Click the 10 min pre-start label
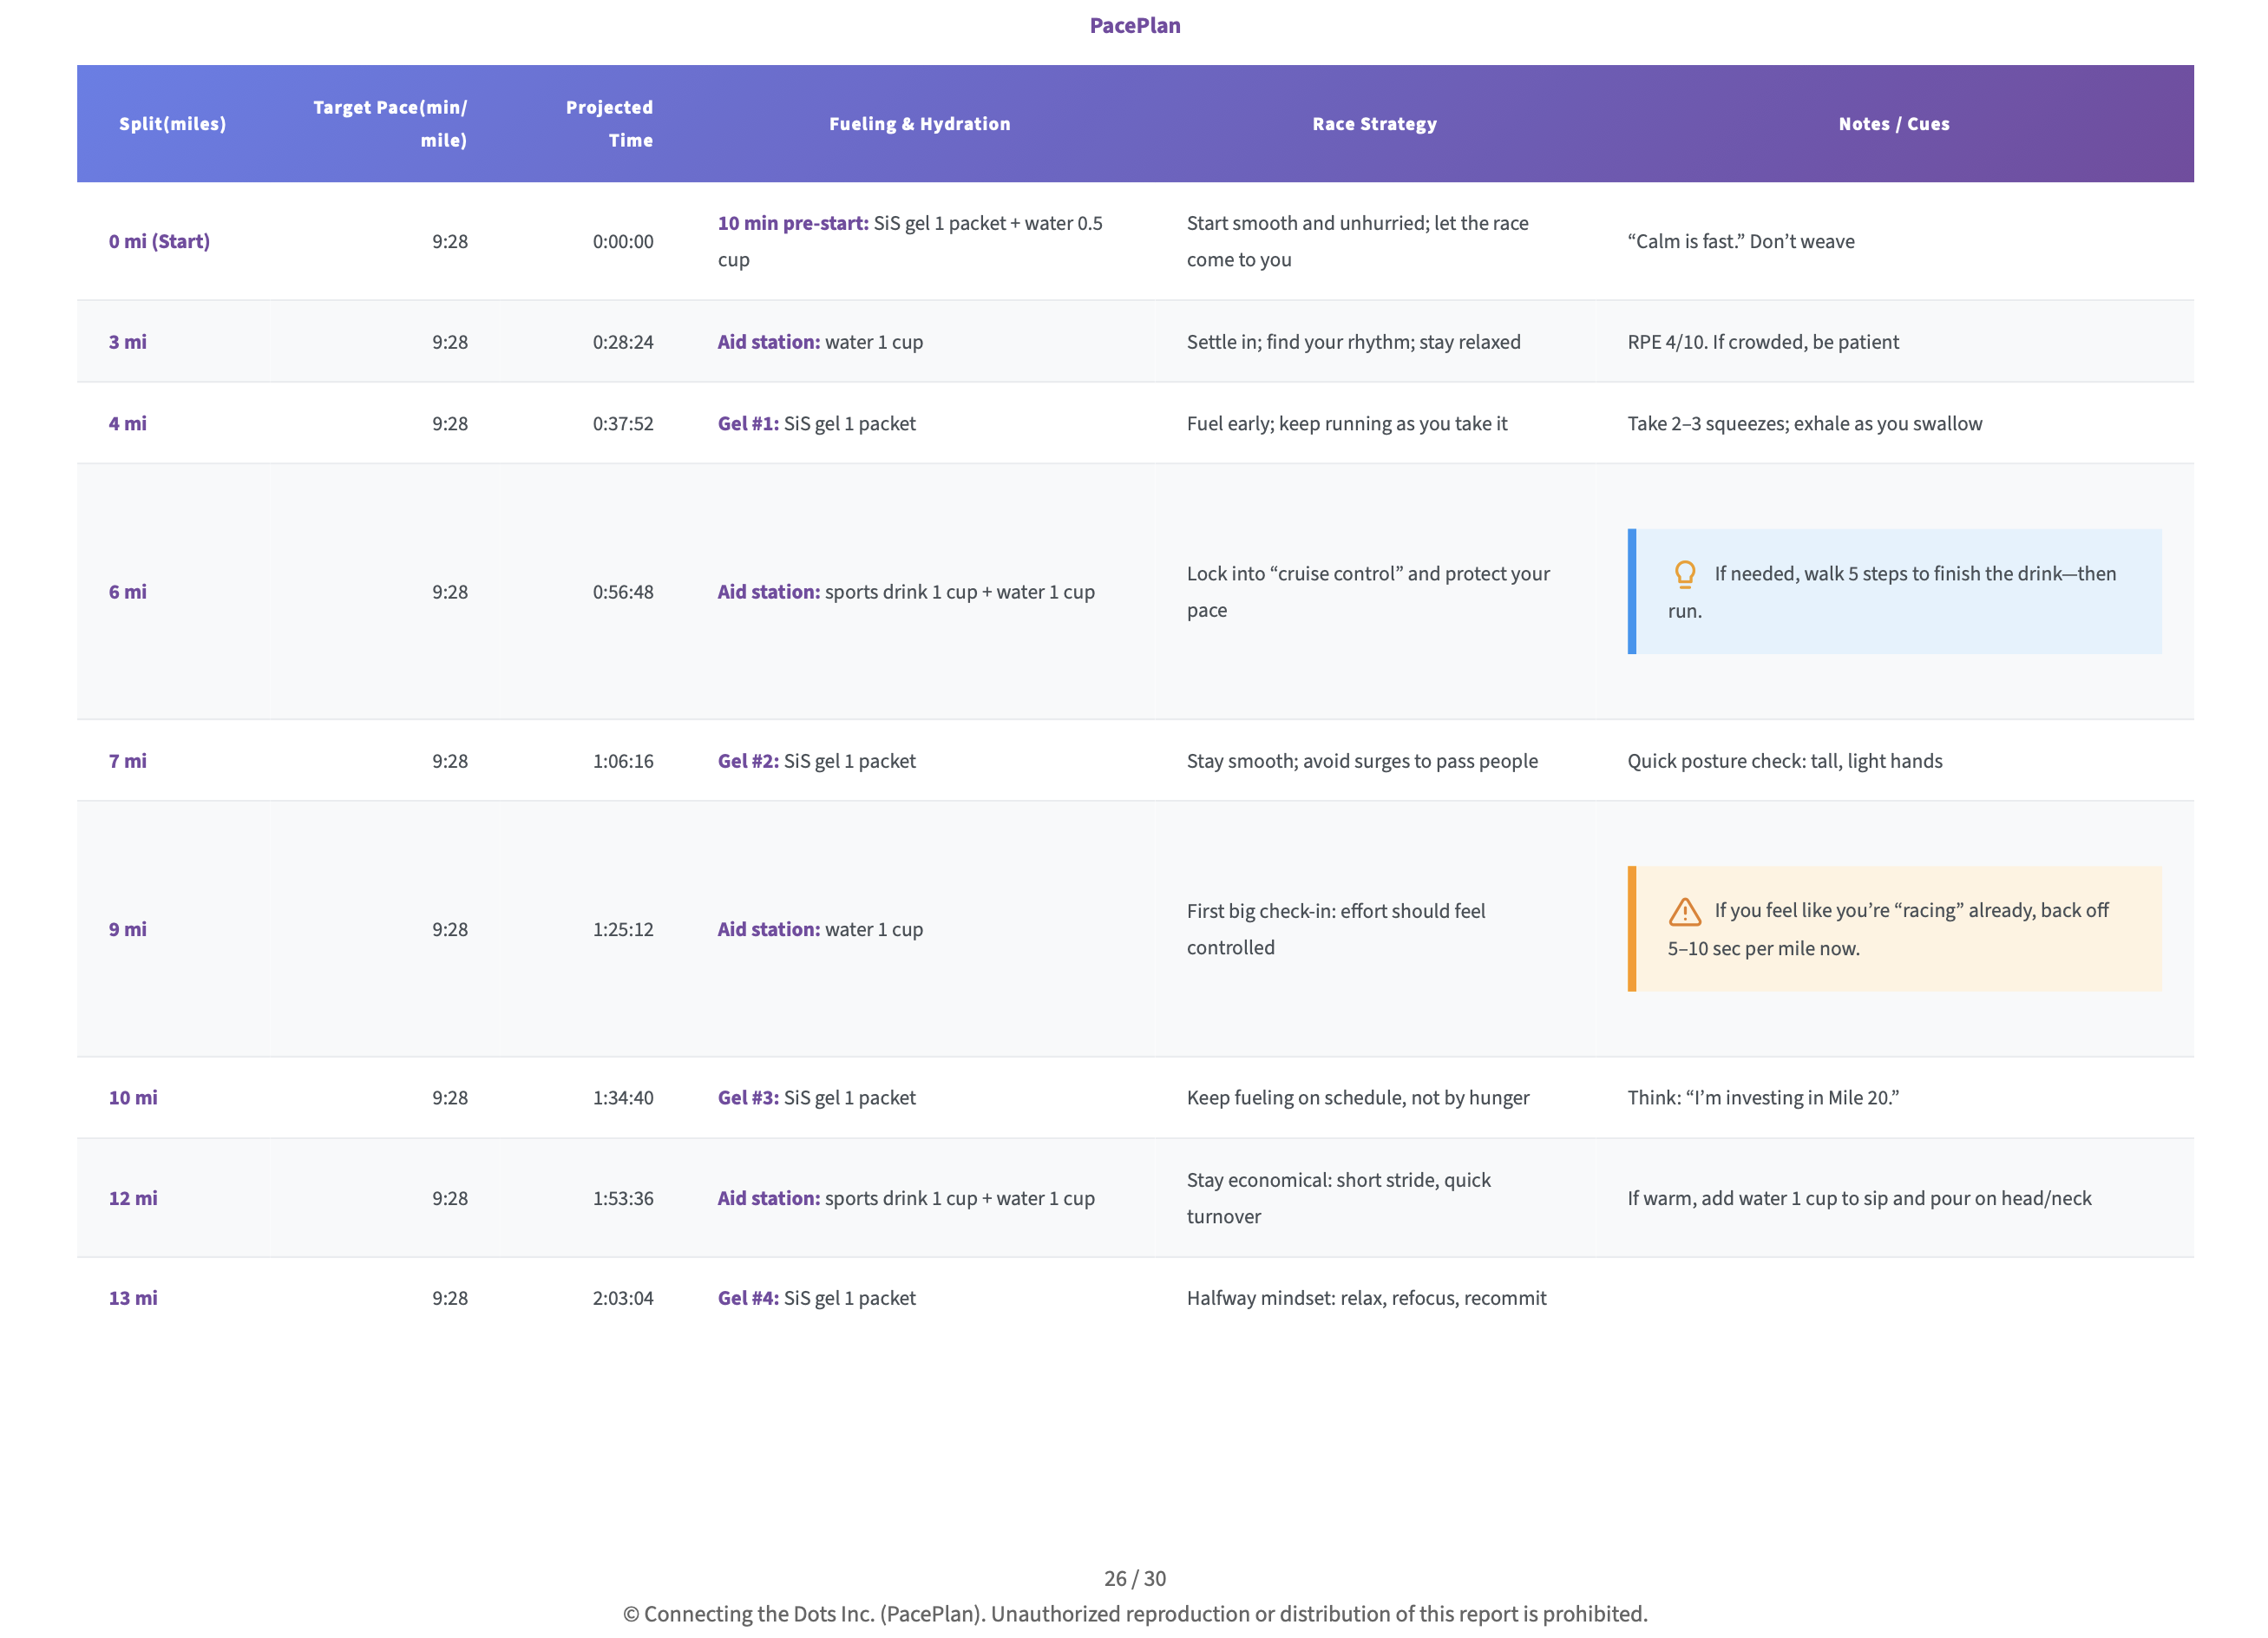This screenshot has height=1638, width=2268. (x=793, y=223)
